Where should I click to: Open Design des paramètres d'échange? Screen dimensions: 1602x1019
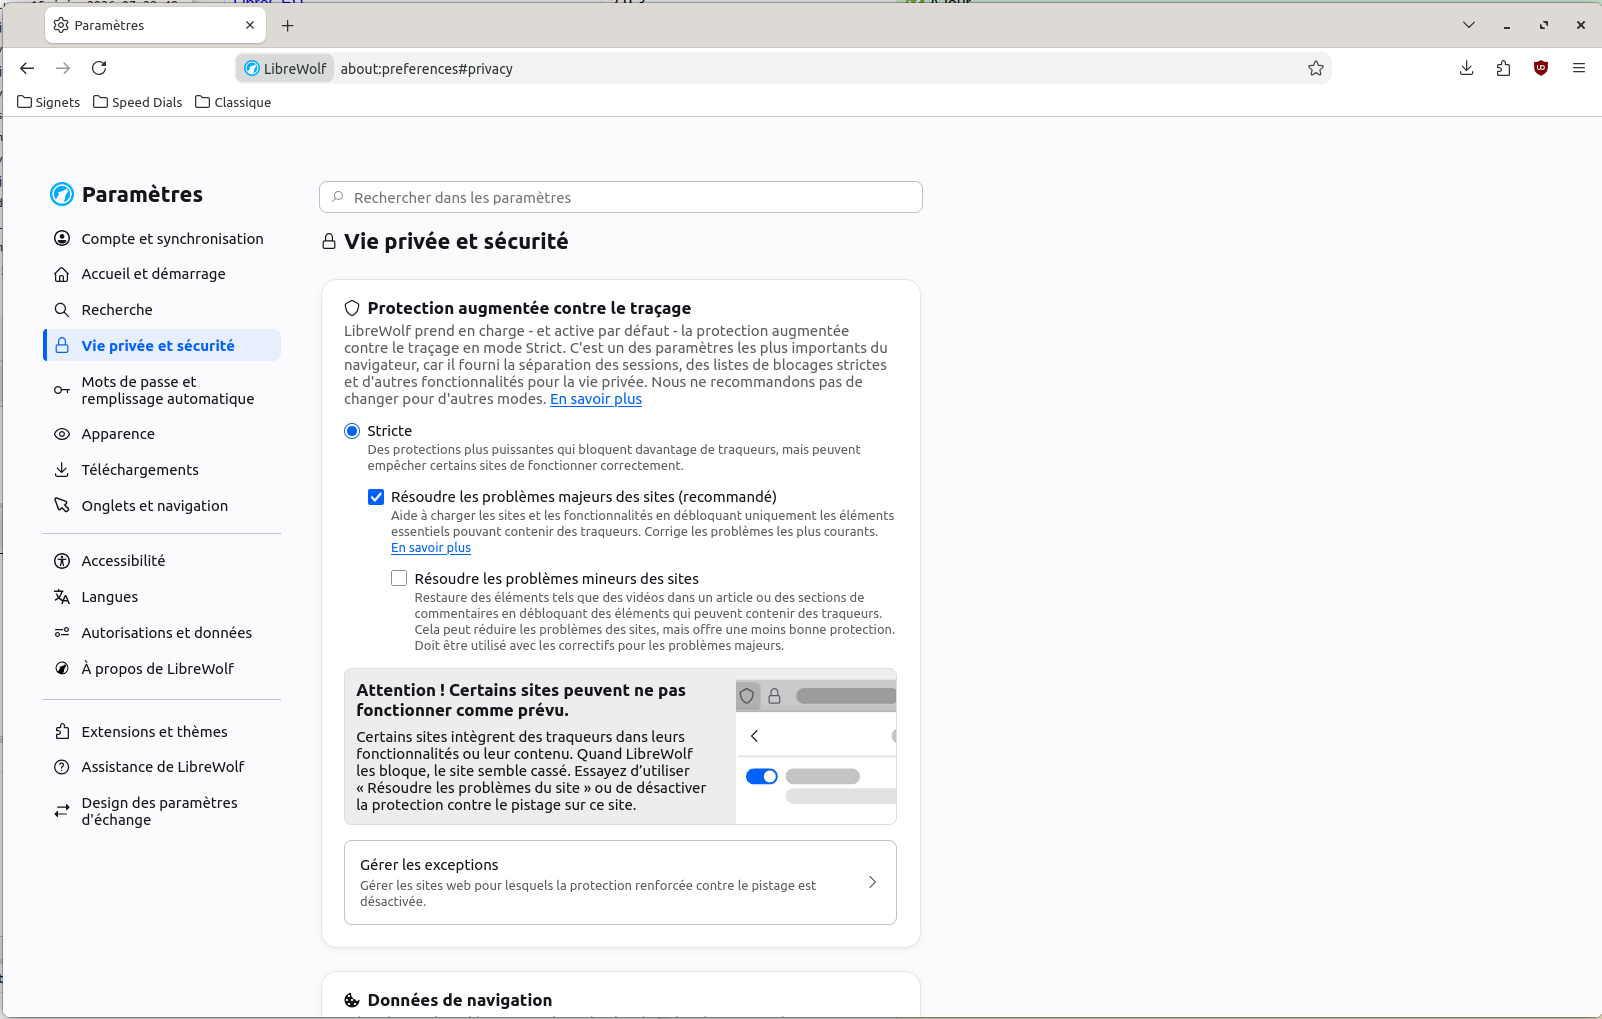tap(162, 811)
